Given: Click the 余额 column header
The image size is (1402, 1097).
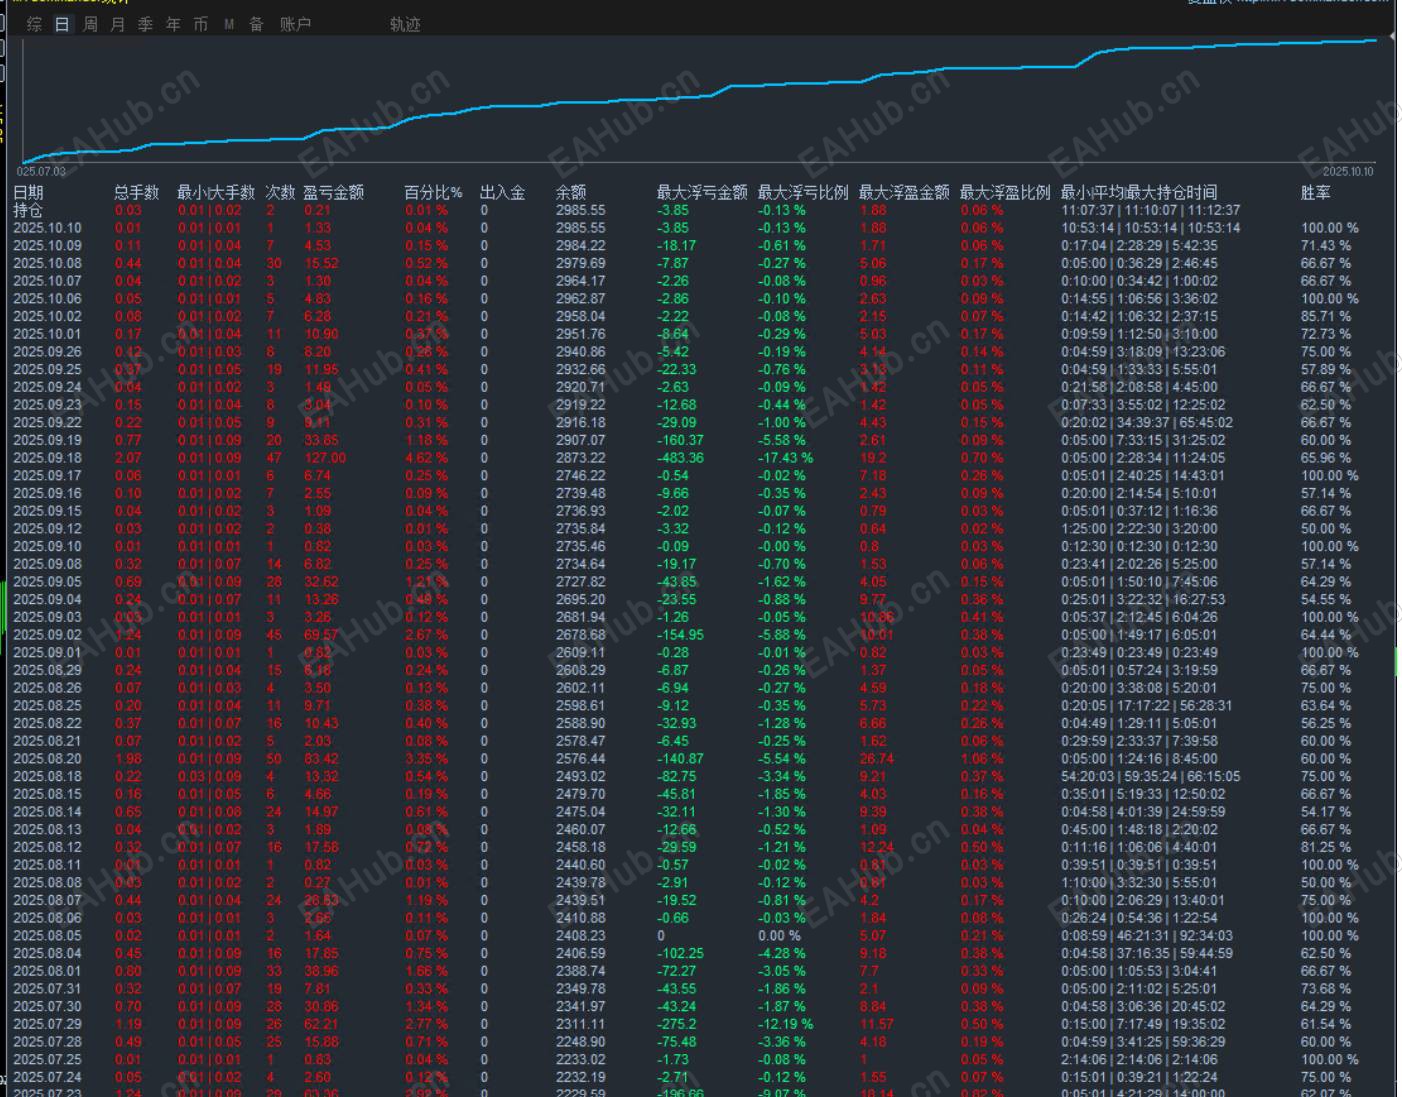Looking at the screenshot, I should click(x=571, y=192).
